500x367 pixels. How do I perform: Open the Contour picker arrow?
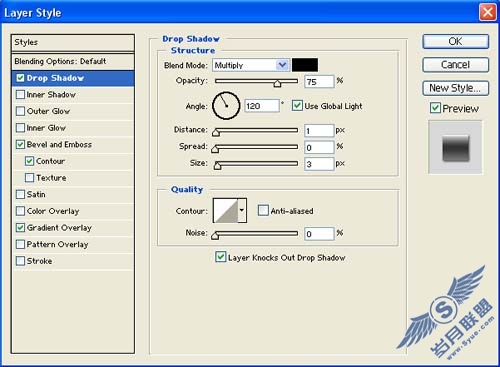[242, 210]
